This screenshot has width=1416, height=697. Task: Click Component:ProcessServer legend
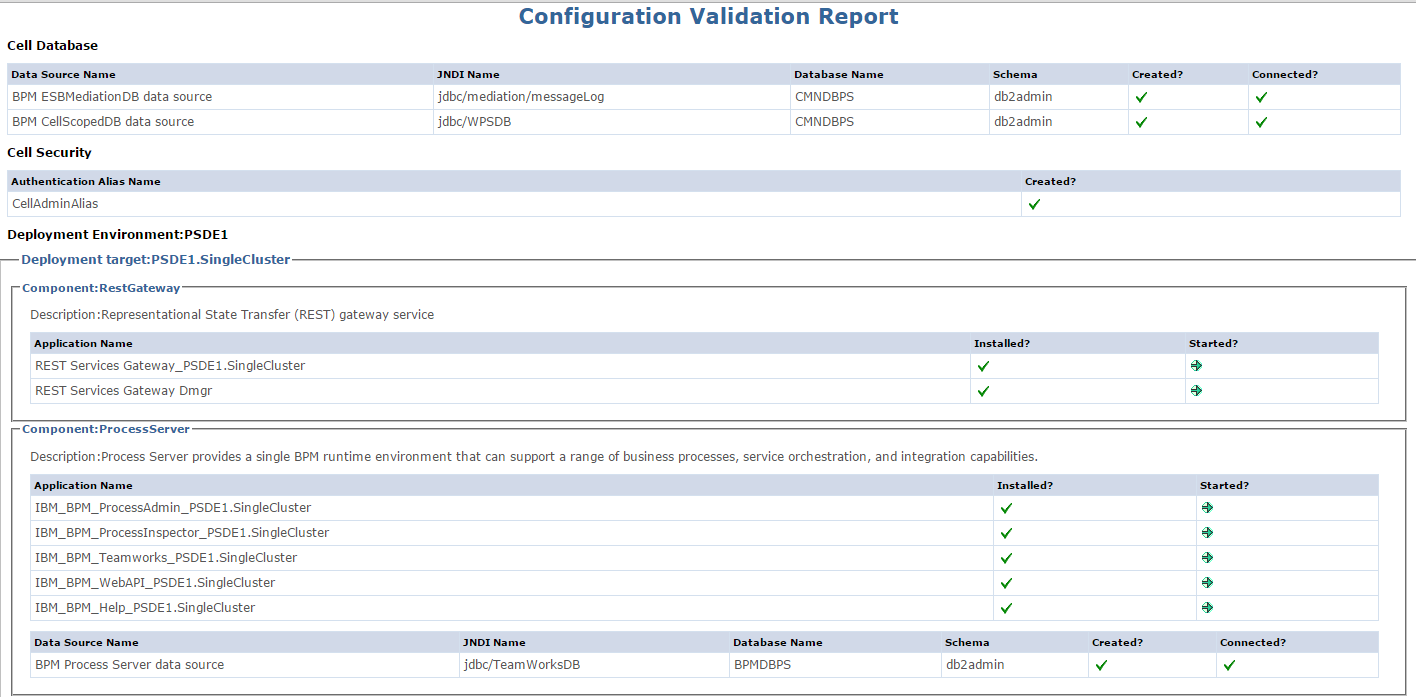(106, 429)
